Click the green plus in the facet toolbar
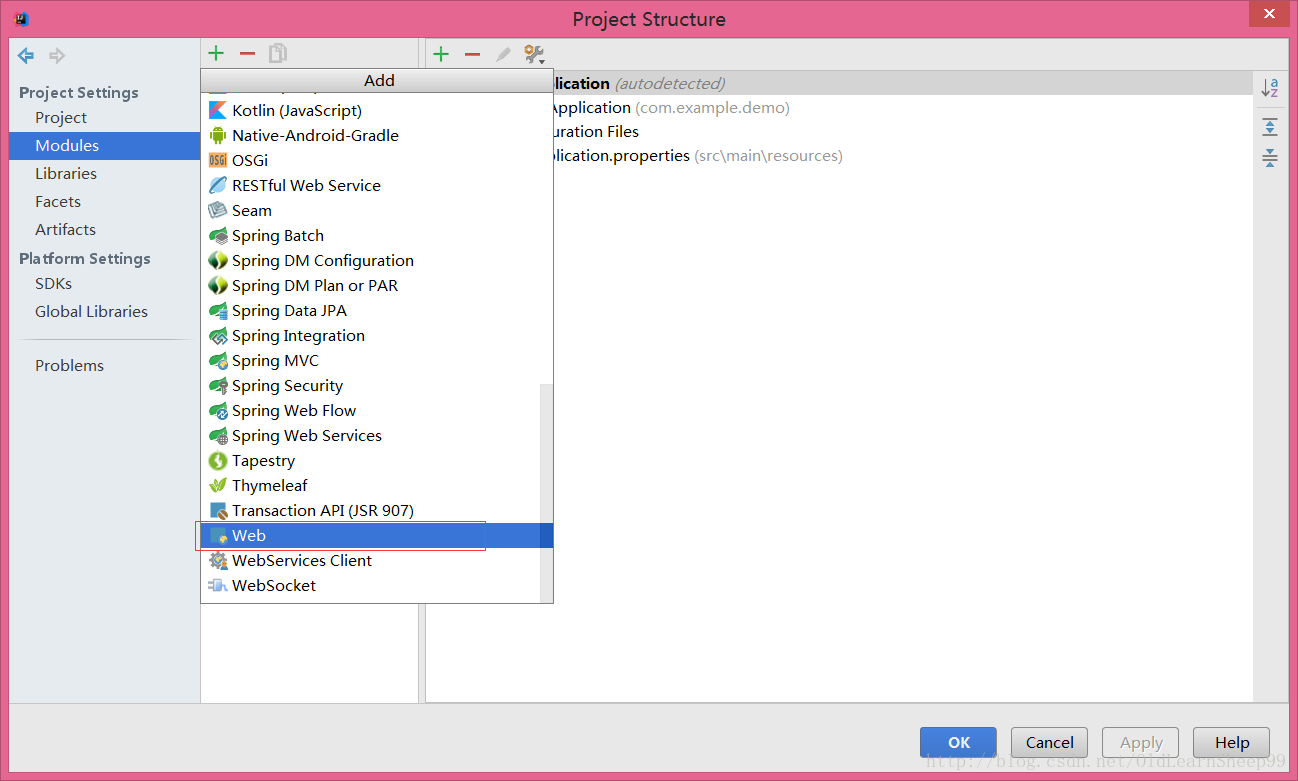The width and height of the screenshot is (1298, 781). (441, 54)
